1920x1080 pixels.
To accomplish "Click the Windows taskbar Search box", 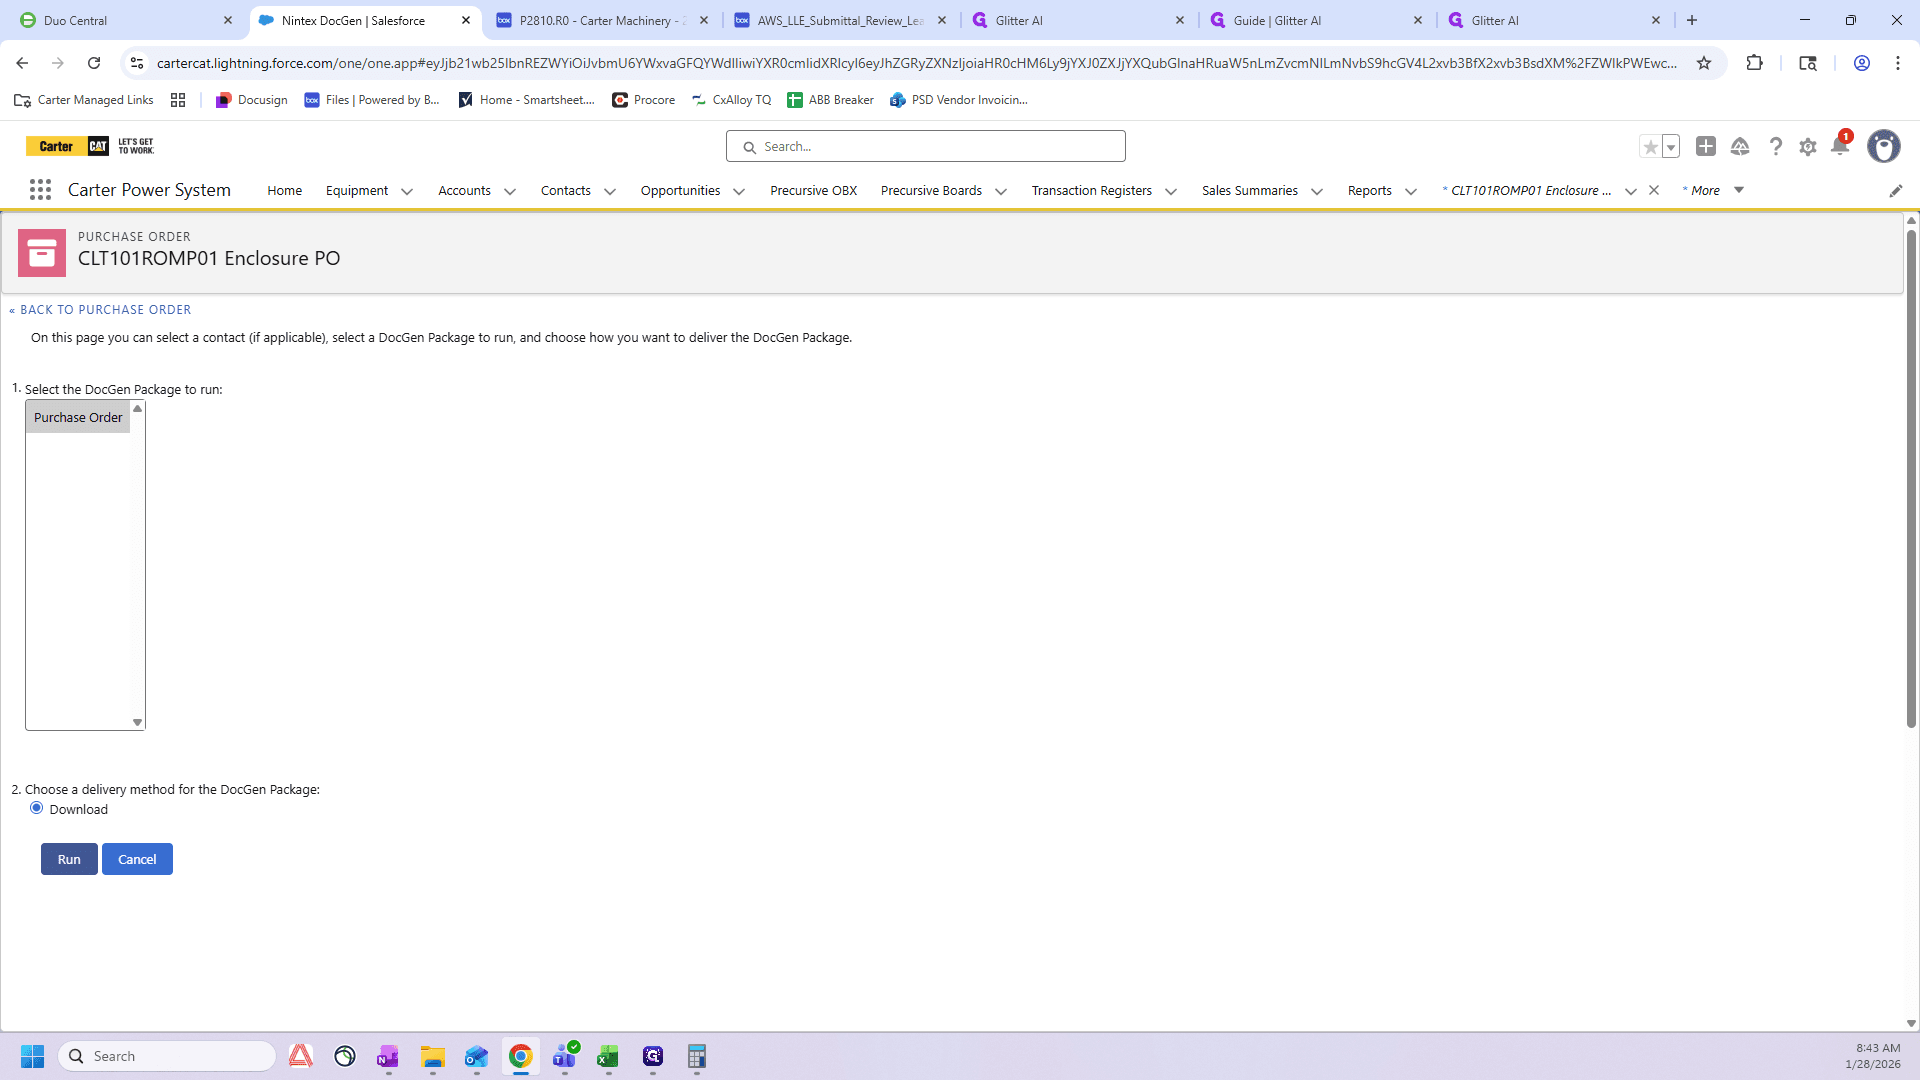I will [x=167, y=1056].
